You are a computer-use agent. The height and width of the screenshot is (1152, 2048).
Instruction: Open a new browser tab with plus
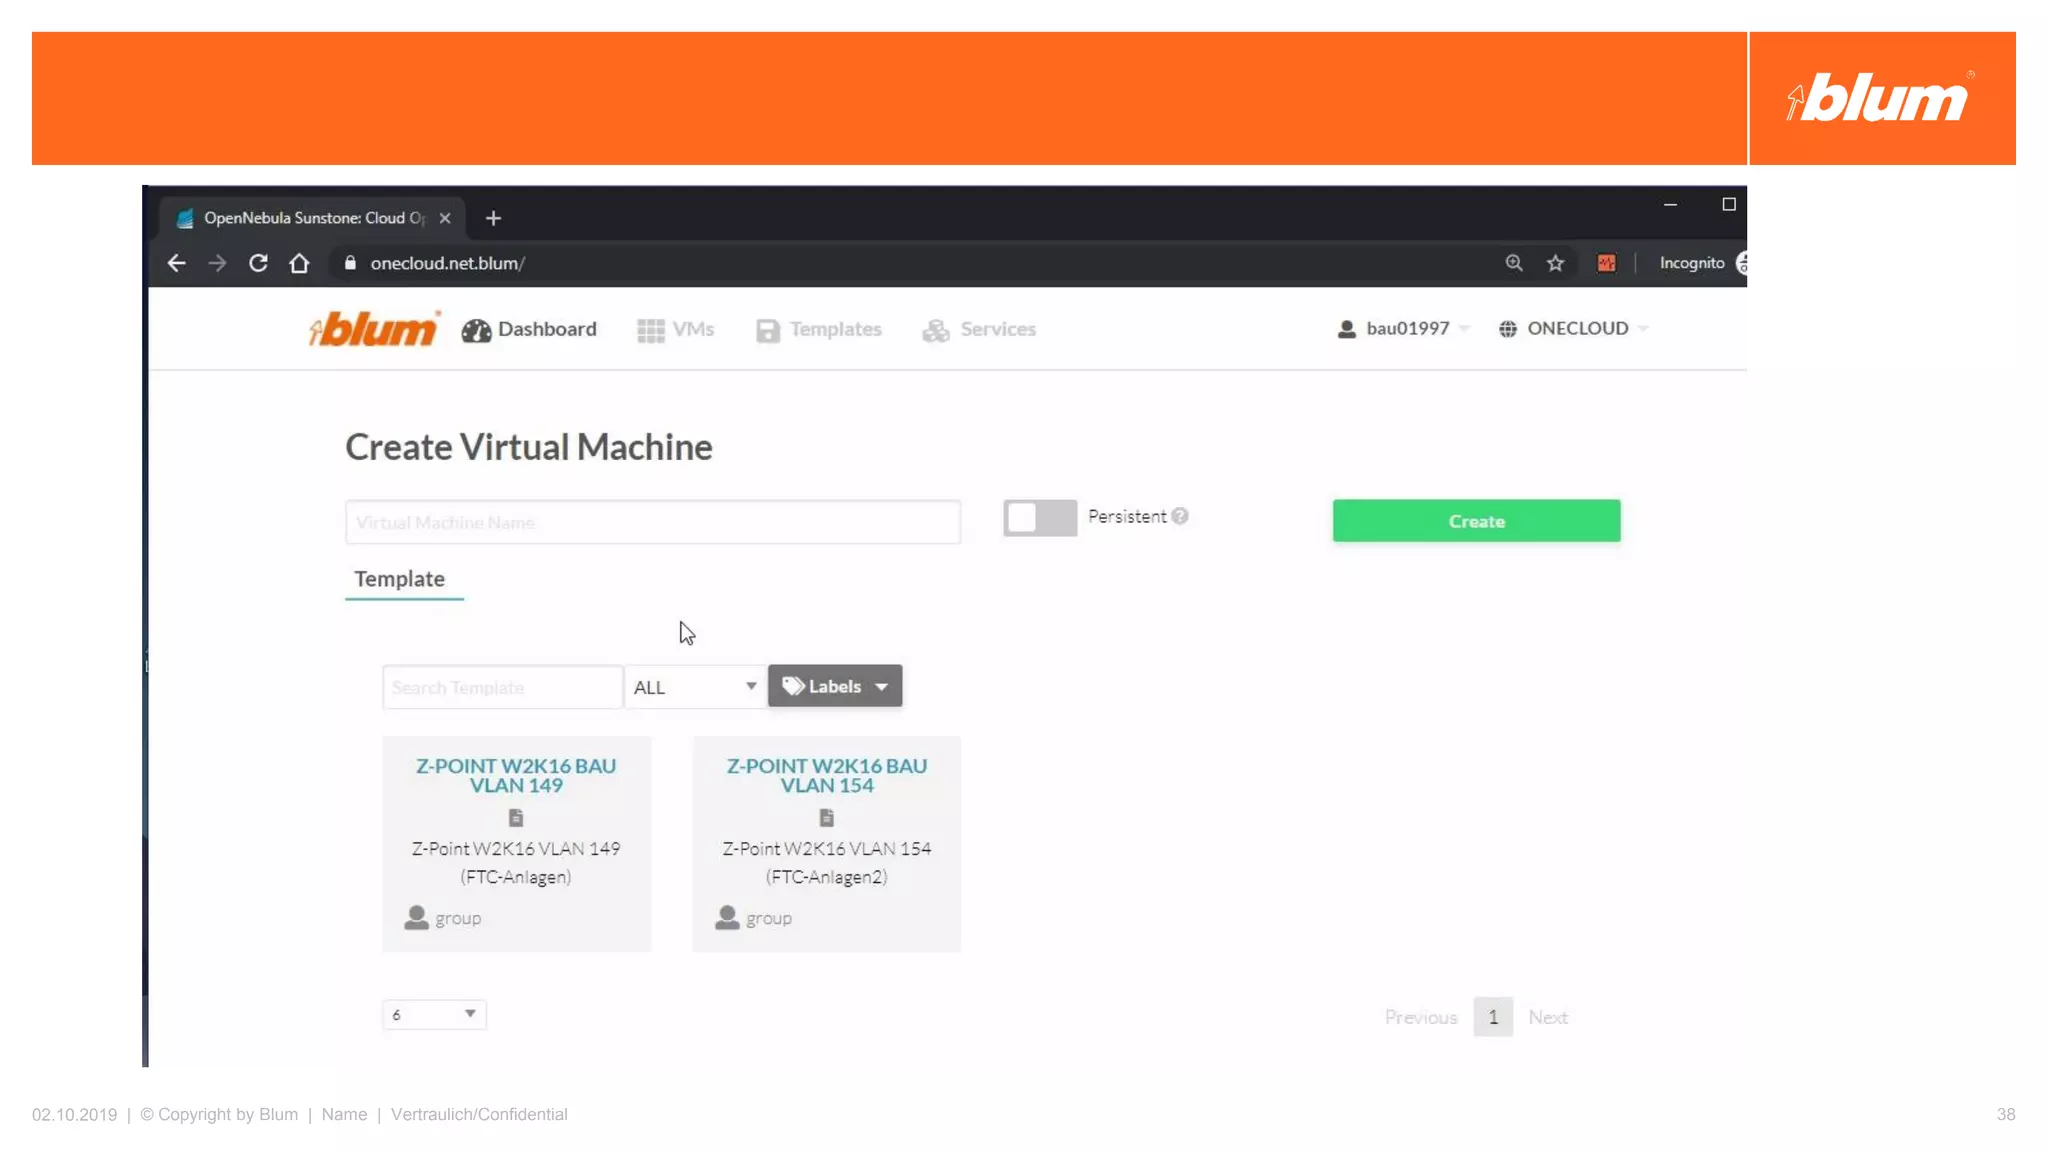[x=493, y=218]
